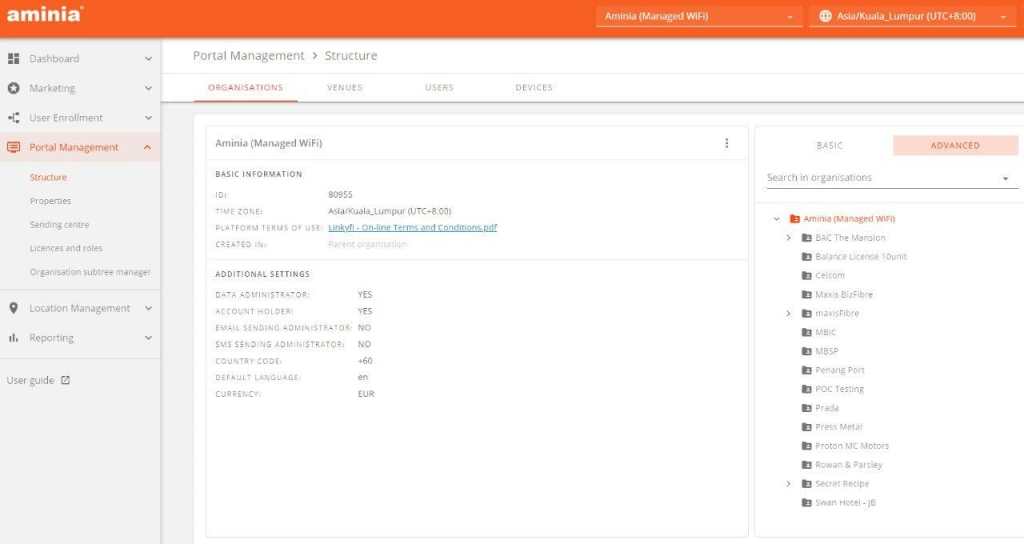
Task: Switch to the Venues tab
Action: point(345,88)
